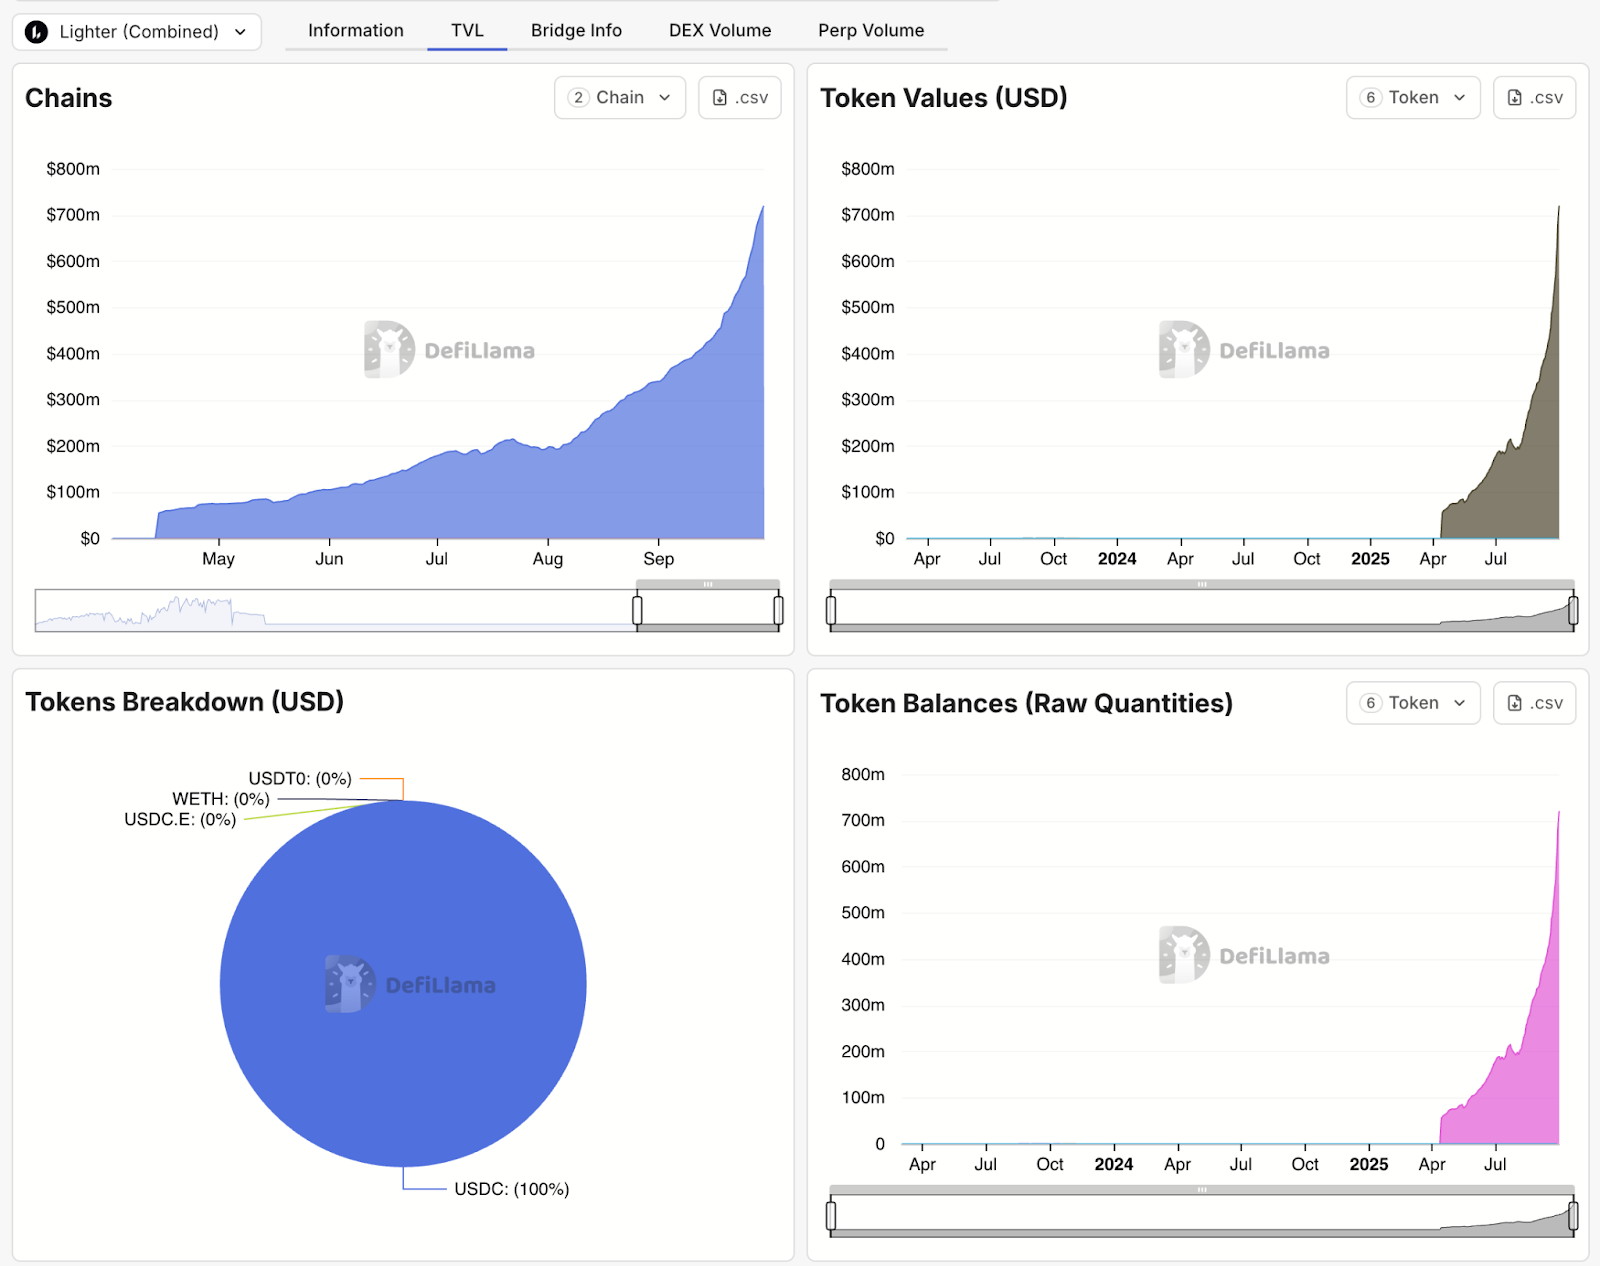
Task: Click the download icon in Token Values .csv button
Action: pos(1514,98)
